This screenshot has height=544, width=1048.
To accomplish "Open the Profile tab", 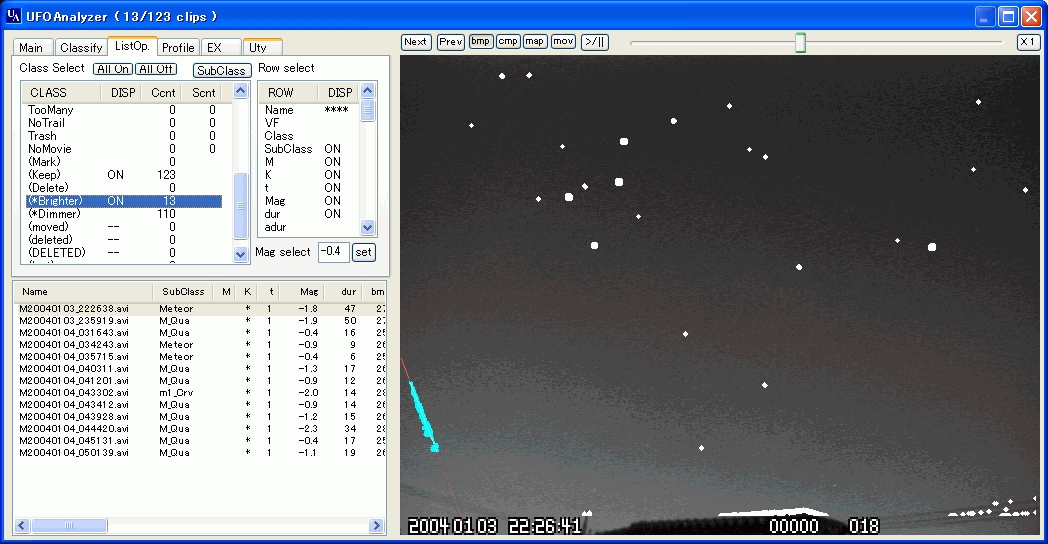I will pyautogui.click(x=178, y=48).
